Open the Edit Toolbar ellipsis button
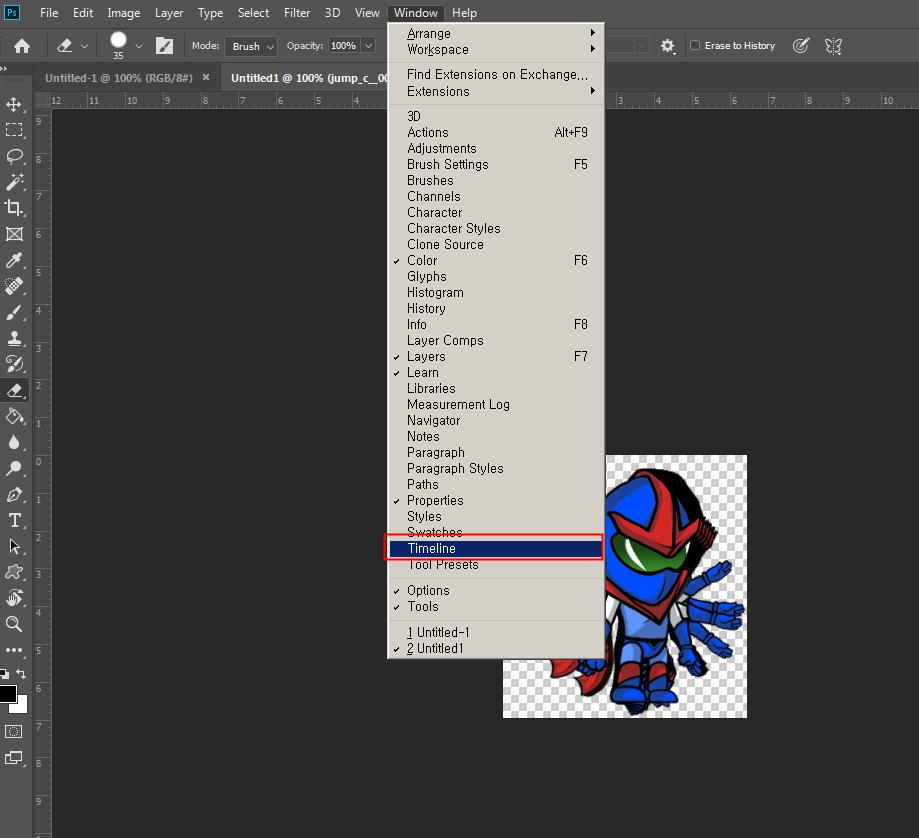Screen dimensions: 919x838 [x=14, y=650]
